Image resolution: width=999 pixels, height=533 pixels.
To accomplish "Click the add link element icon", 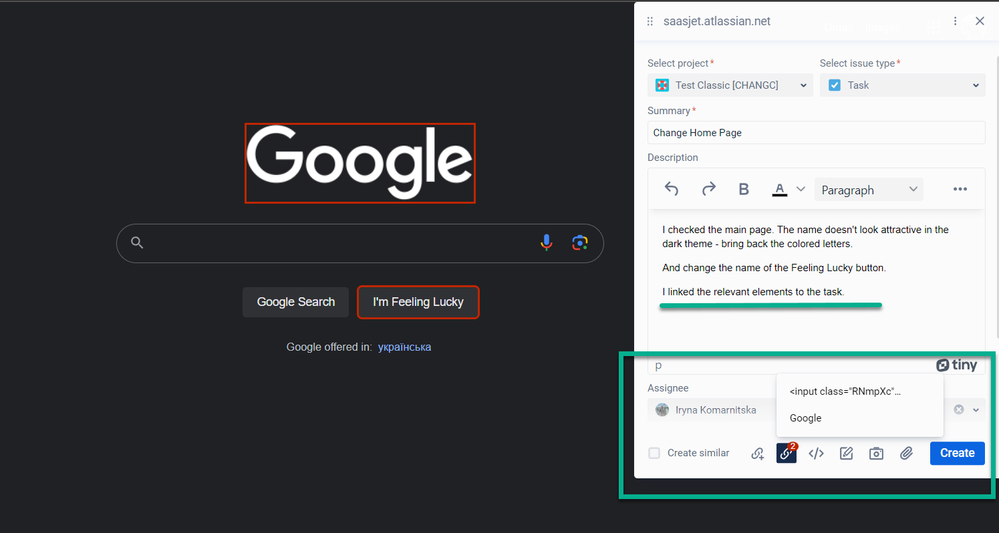I will (758, 453).
